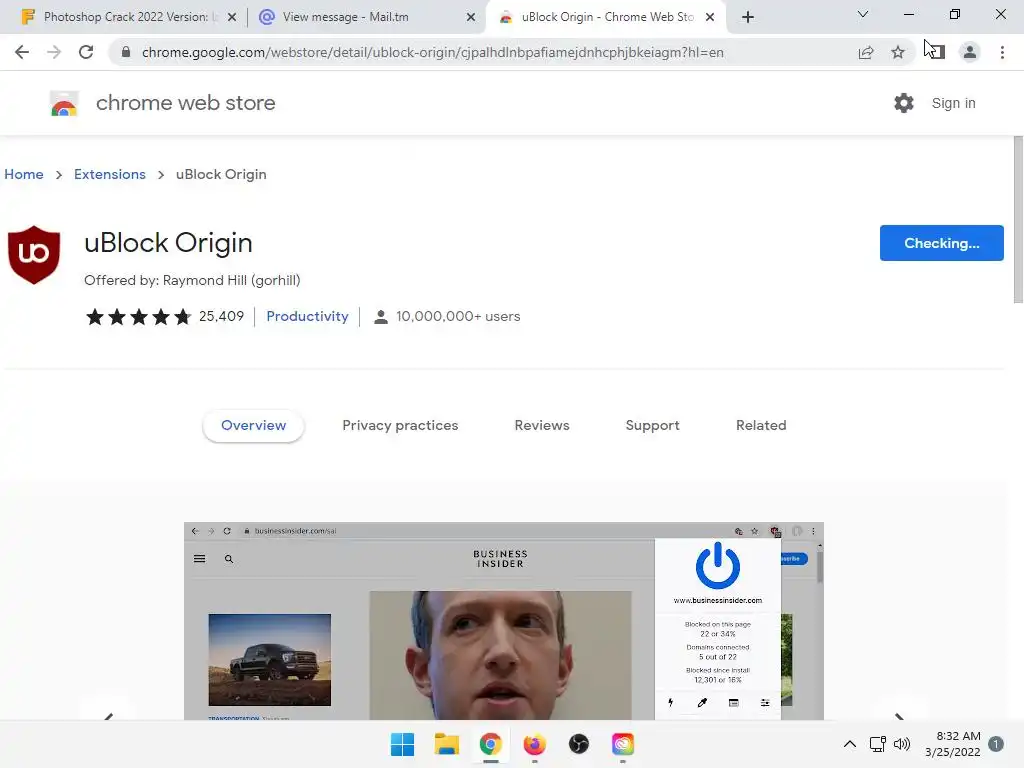The height and width of the screenshot is (768, 1024).
Task: Open a new browser tab
Action: (x=748, y=17)
